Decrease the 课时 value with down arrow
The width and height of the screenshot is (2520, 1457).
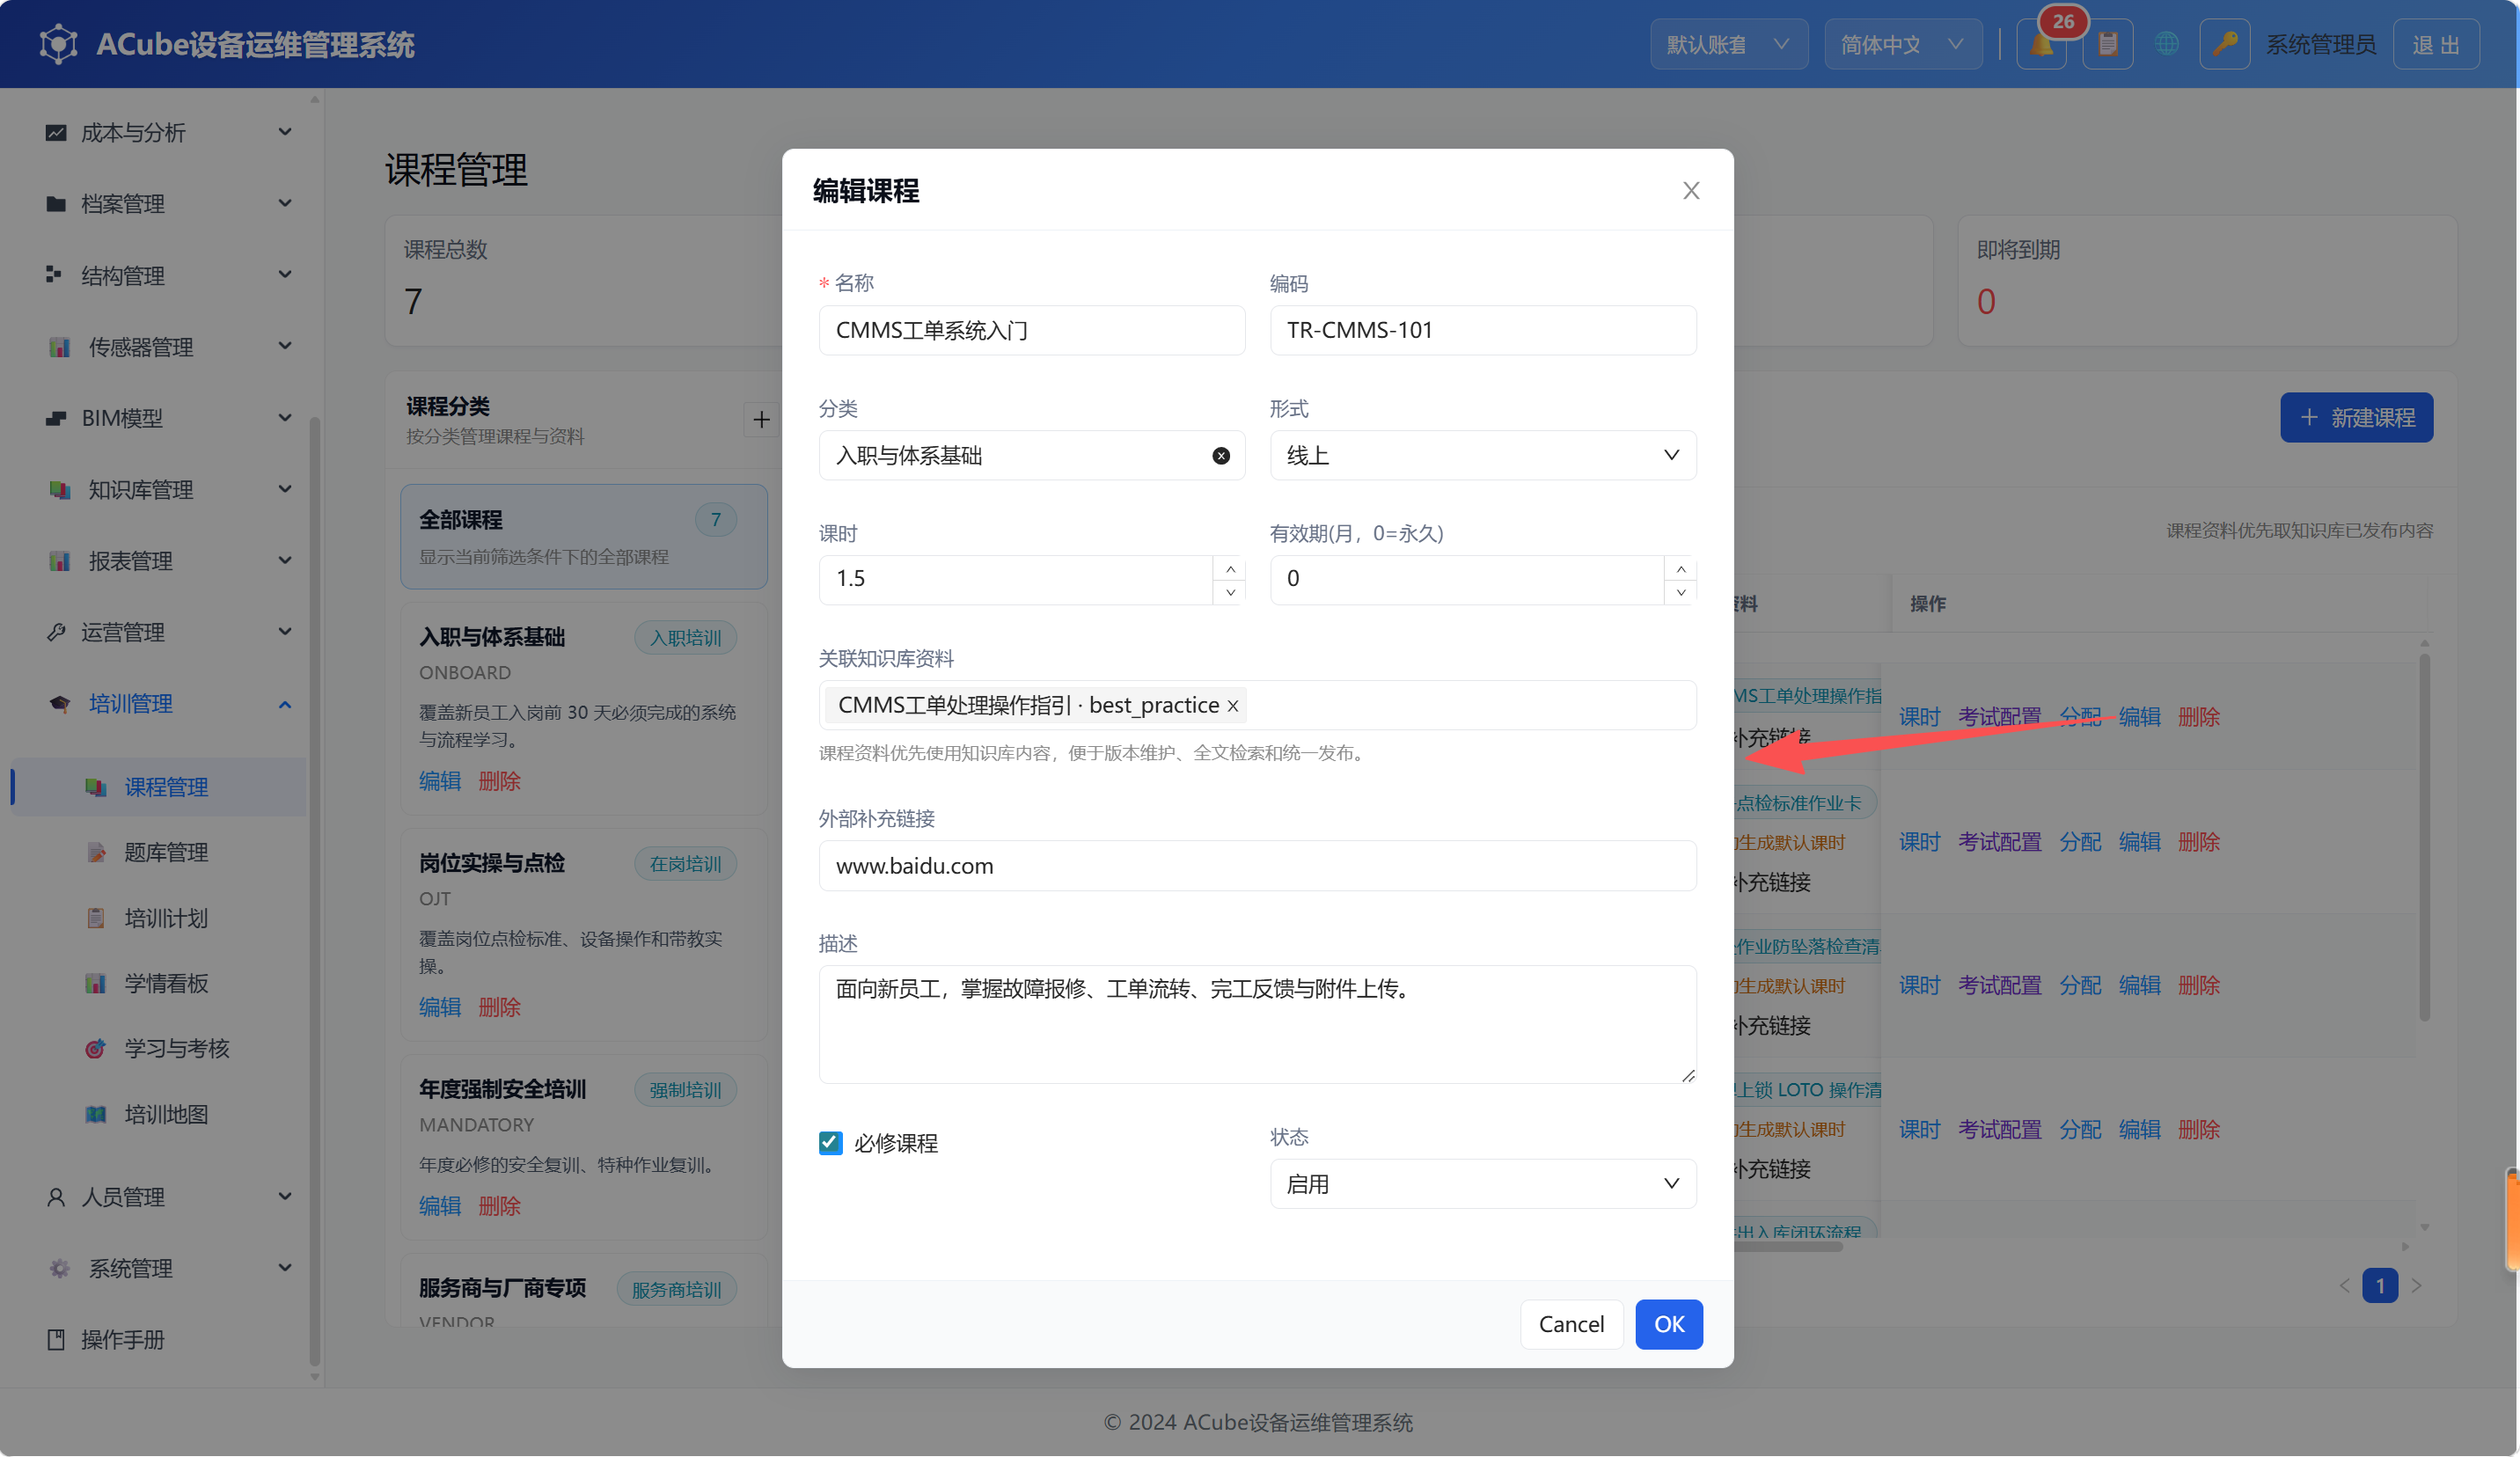(1230, 592)
